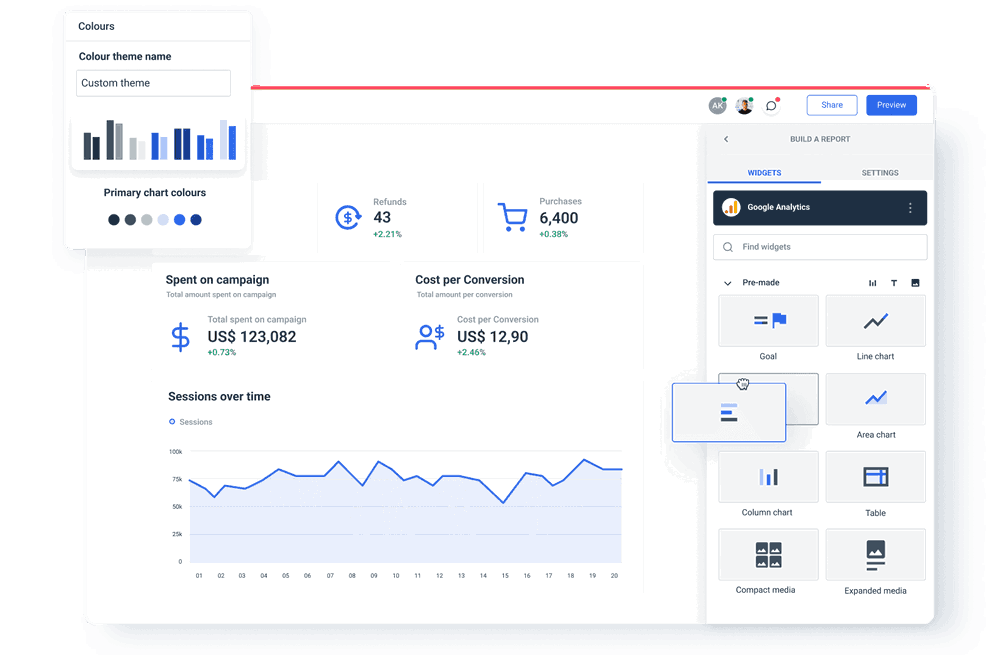Click the +2.21% refunds change
The width and height of the screenshot is (992, 655).
387,234
